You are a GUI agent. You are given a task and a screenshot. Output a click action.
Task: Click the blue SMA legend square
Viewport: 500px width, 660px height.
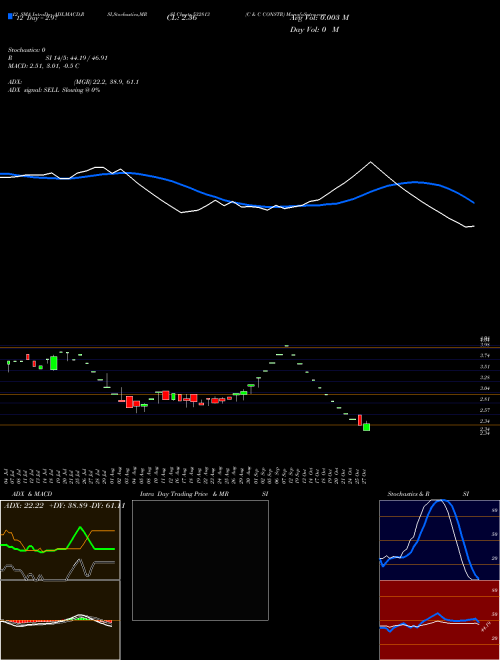(10, 16)
